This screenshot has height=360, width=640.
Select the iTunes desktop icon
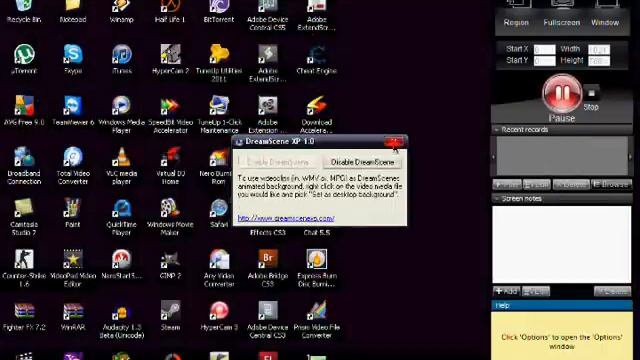[122, 59]
